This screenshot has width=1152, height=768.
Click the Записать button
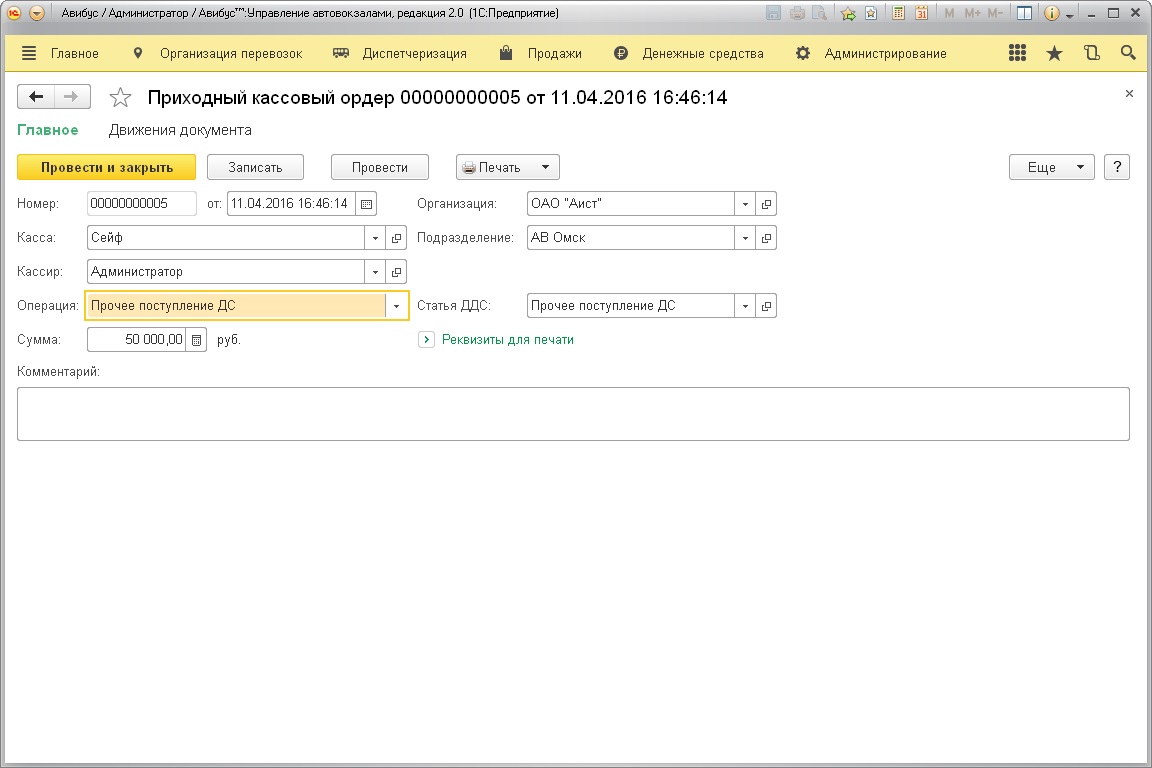point(255,167)
